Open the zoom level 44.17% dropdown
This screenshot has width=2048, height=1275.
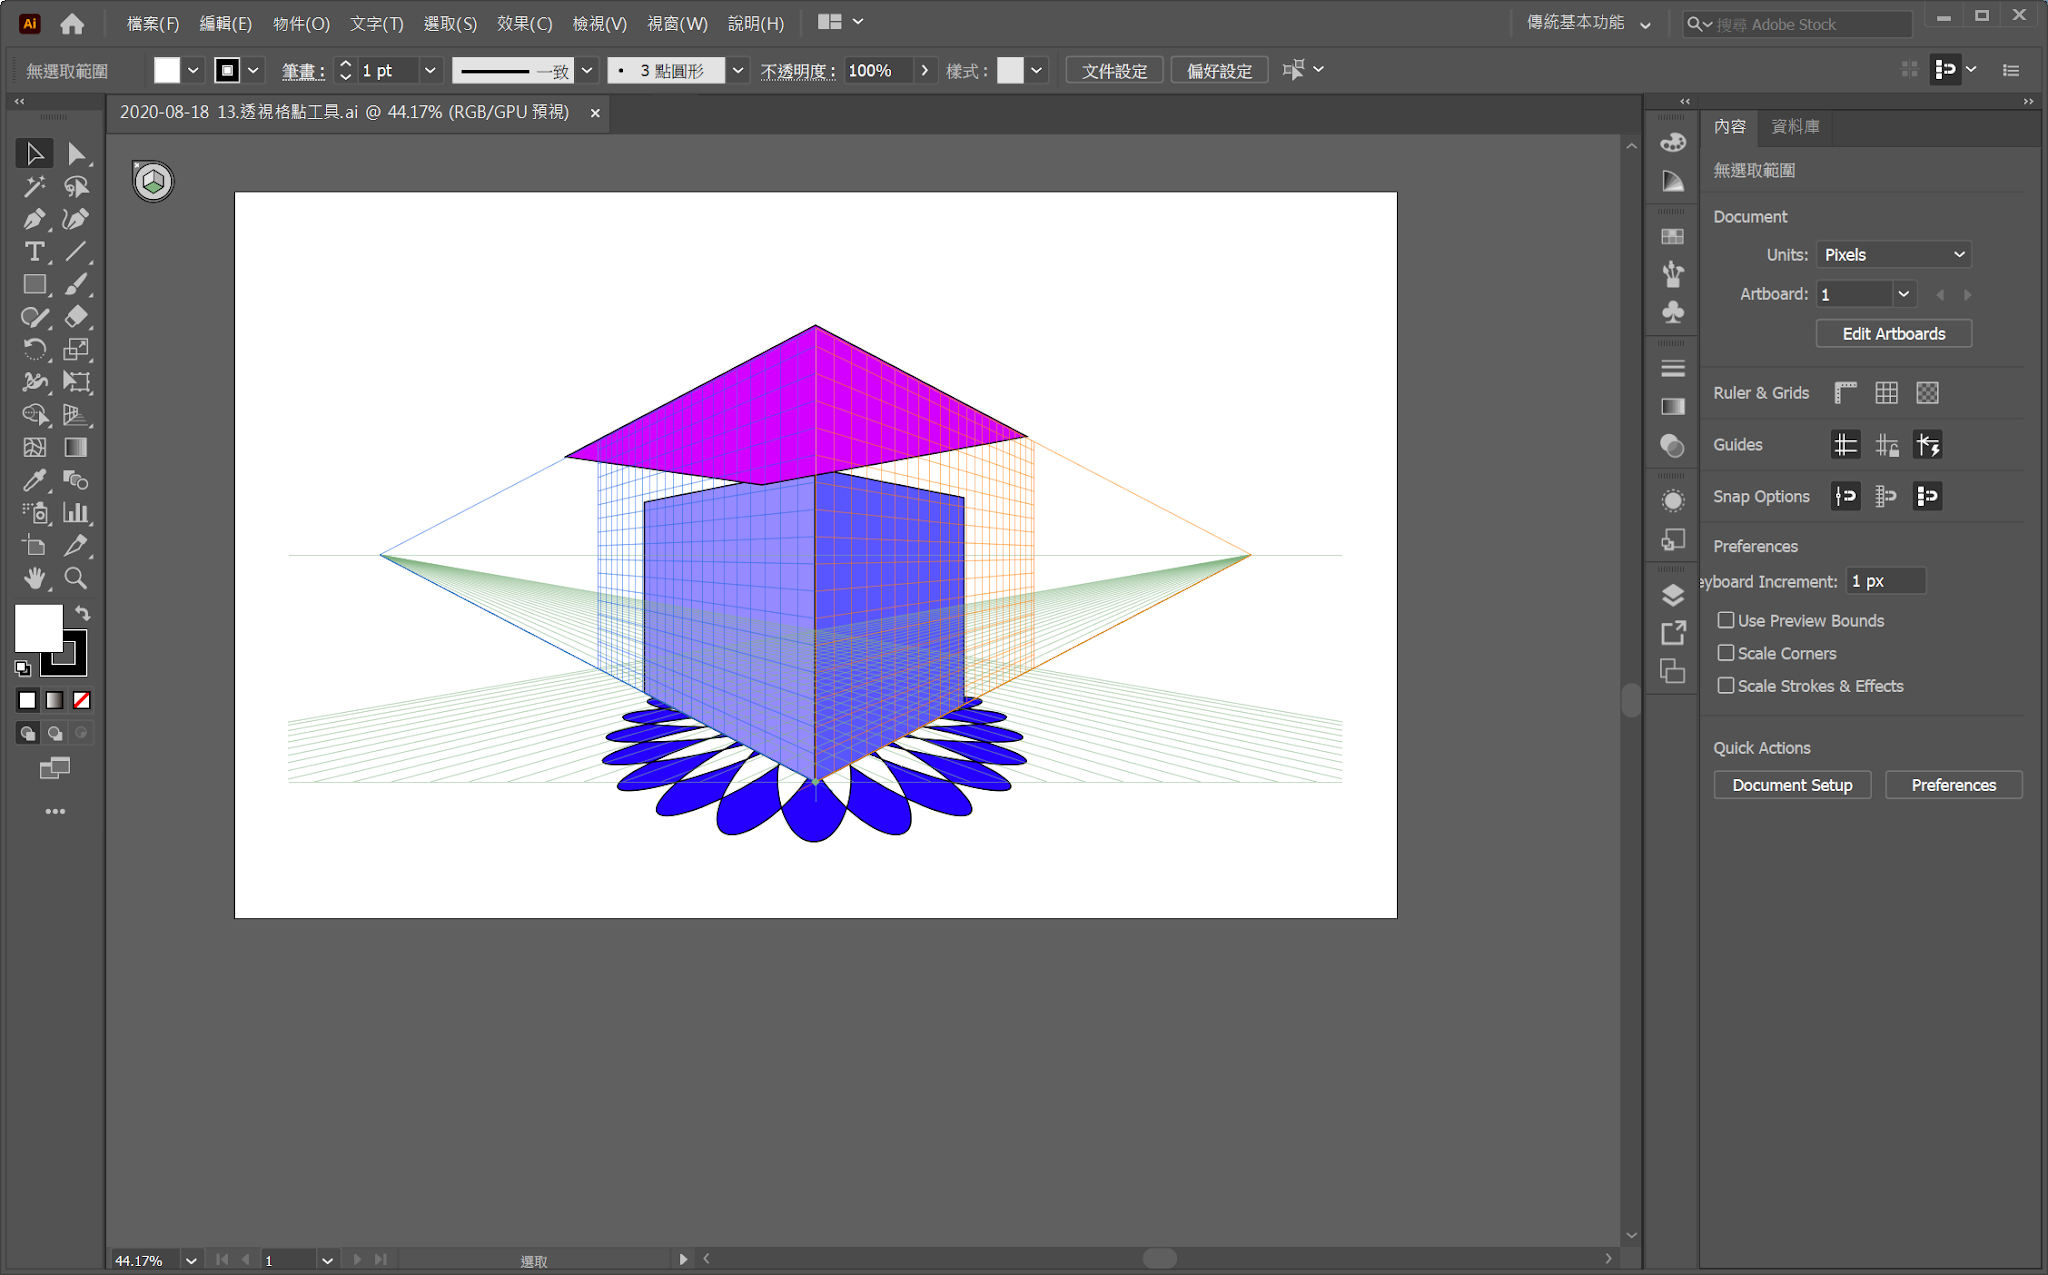point(191,1261)
